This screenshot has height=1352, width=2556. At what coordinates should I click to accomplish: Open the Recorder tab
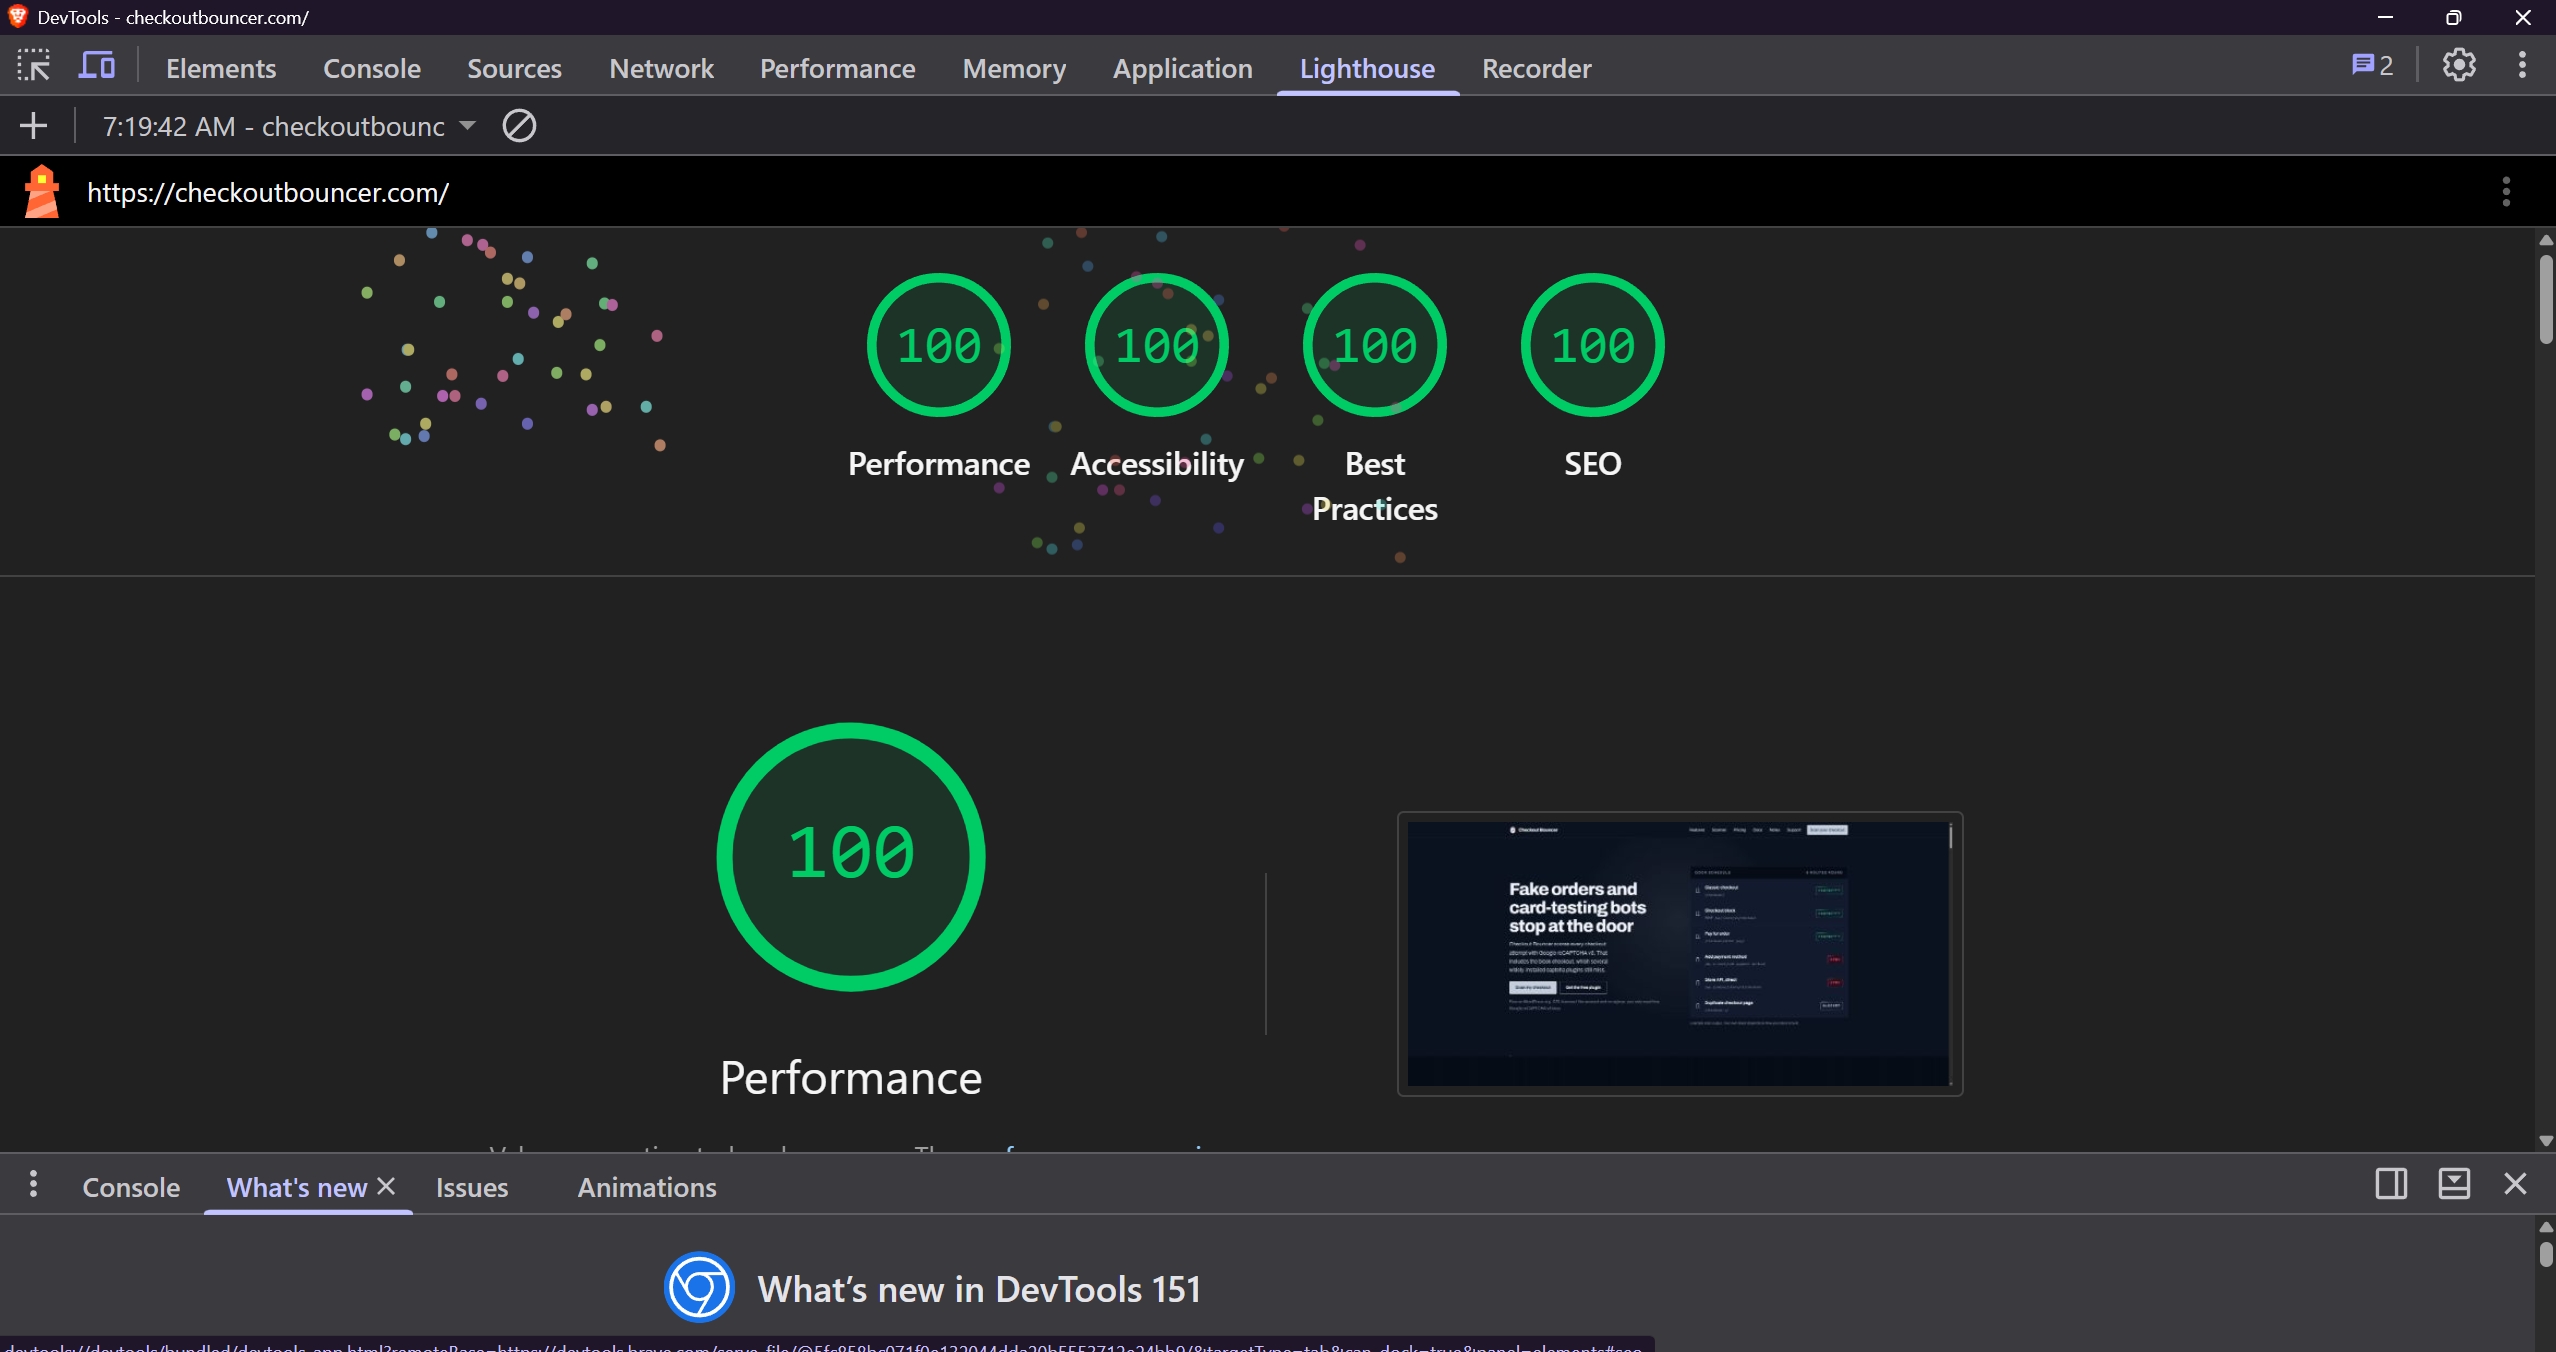point(1536,68)
